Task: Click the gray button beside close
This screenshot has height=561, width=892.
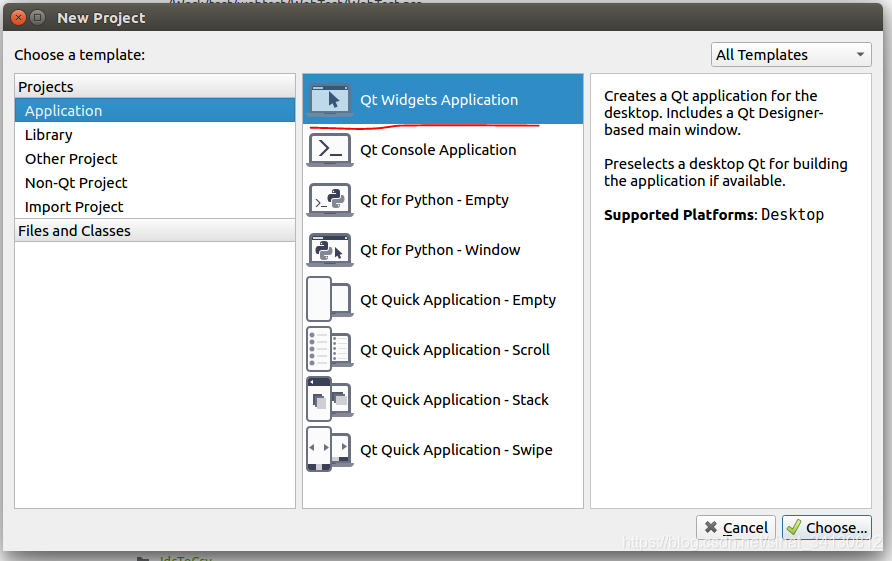Action: click(x=38, y=18)
